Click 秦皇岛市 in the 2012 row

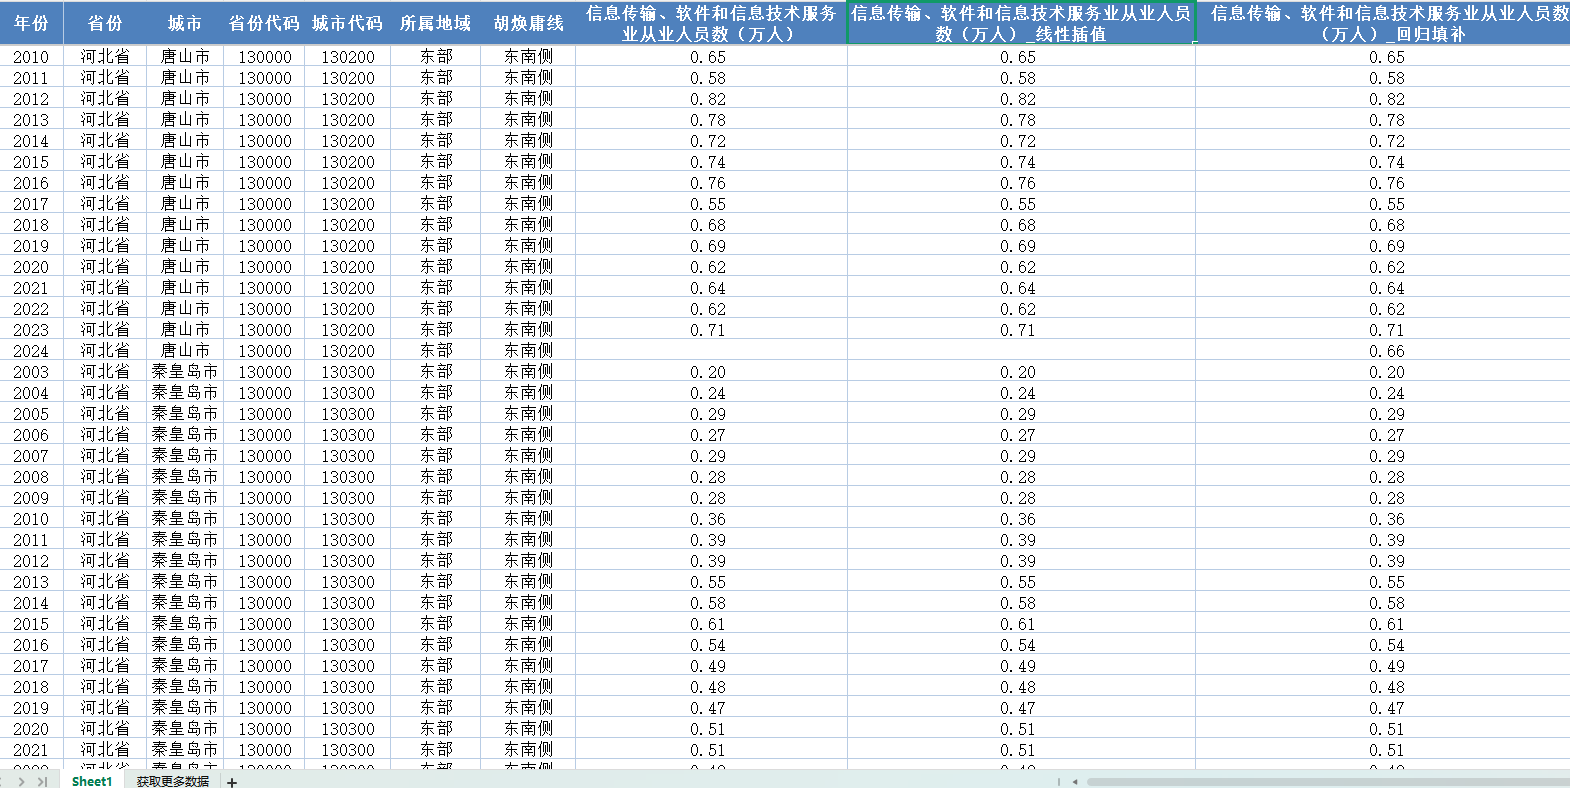pos(185,561)
